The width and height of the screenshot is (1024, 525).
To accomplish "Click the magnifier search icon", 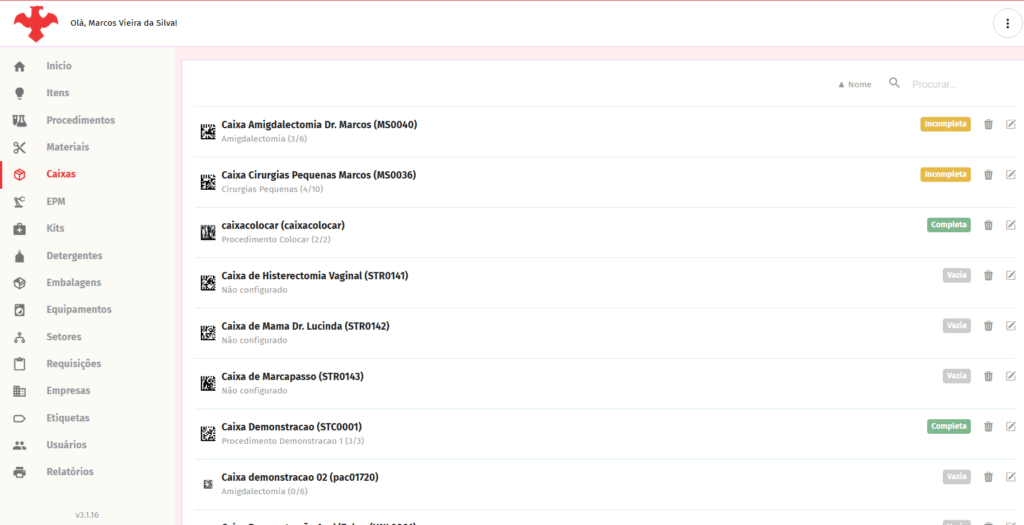I will 894,84.
